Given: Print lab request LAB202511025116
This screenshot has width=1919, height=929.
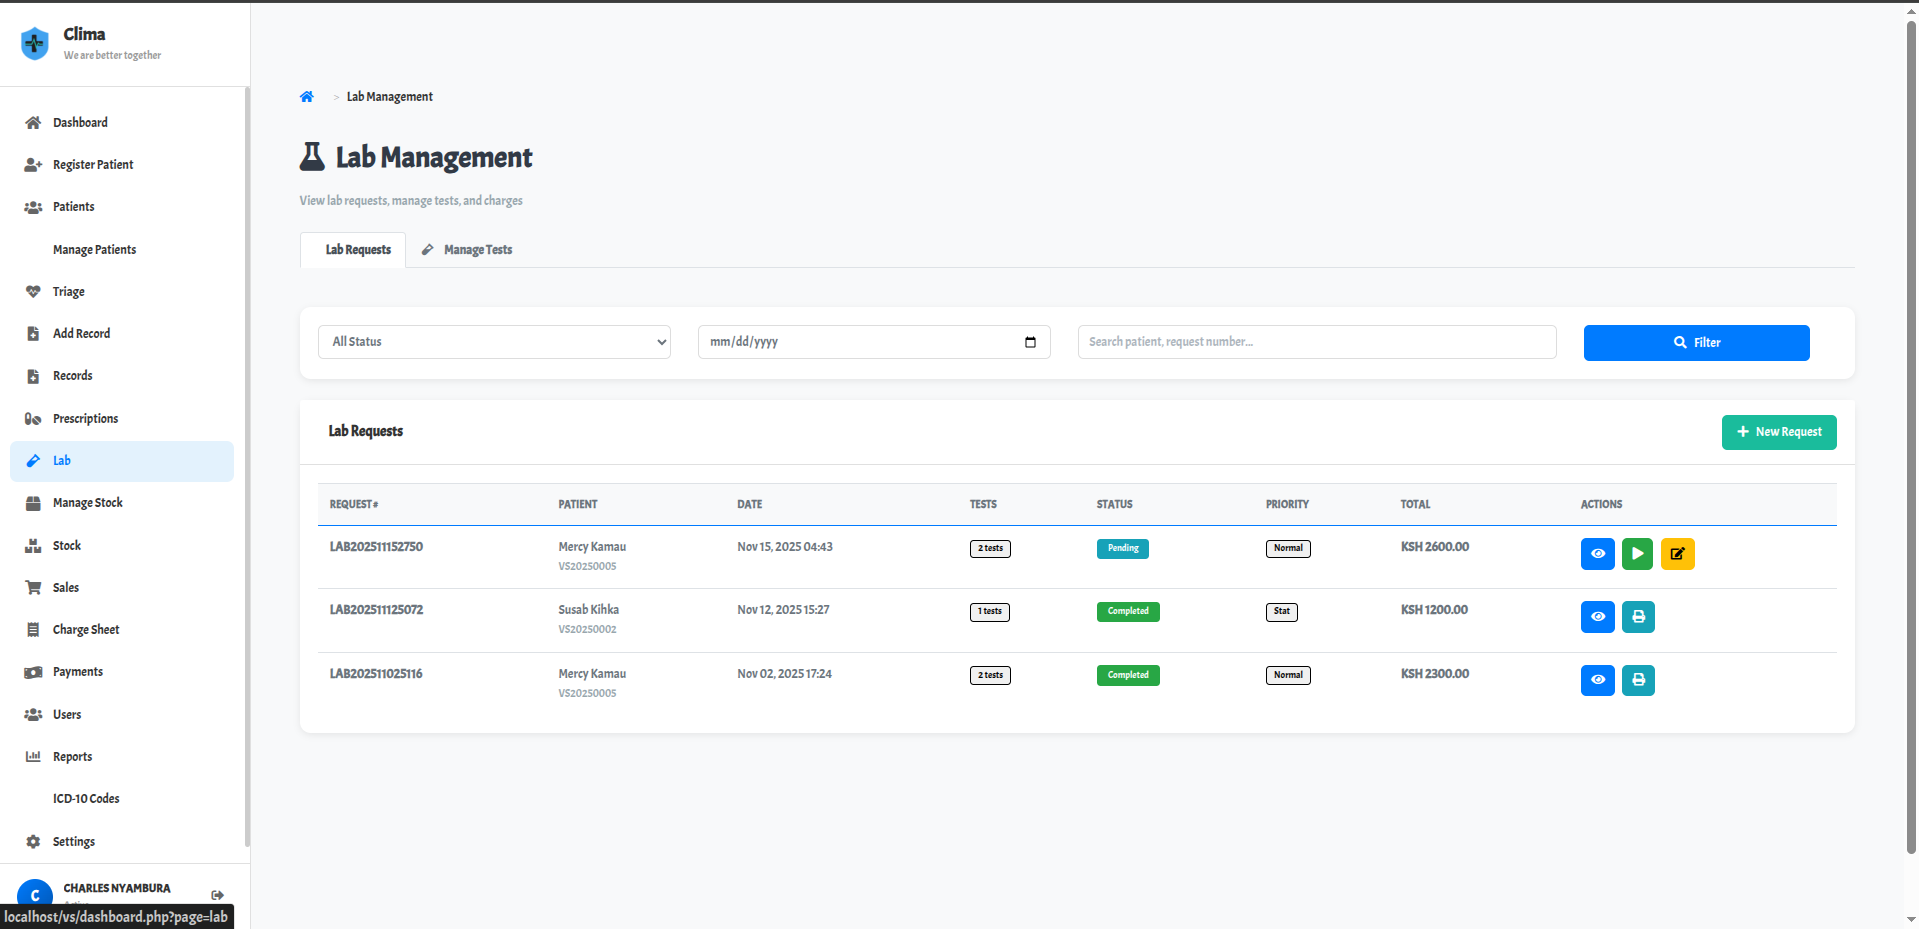Looking at the screenshot, I should pos(1637,680).
